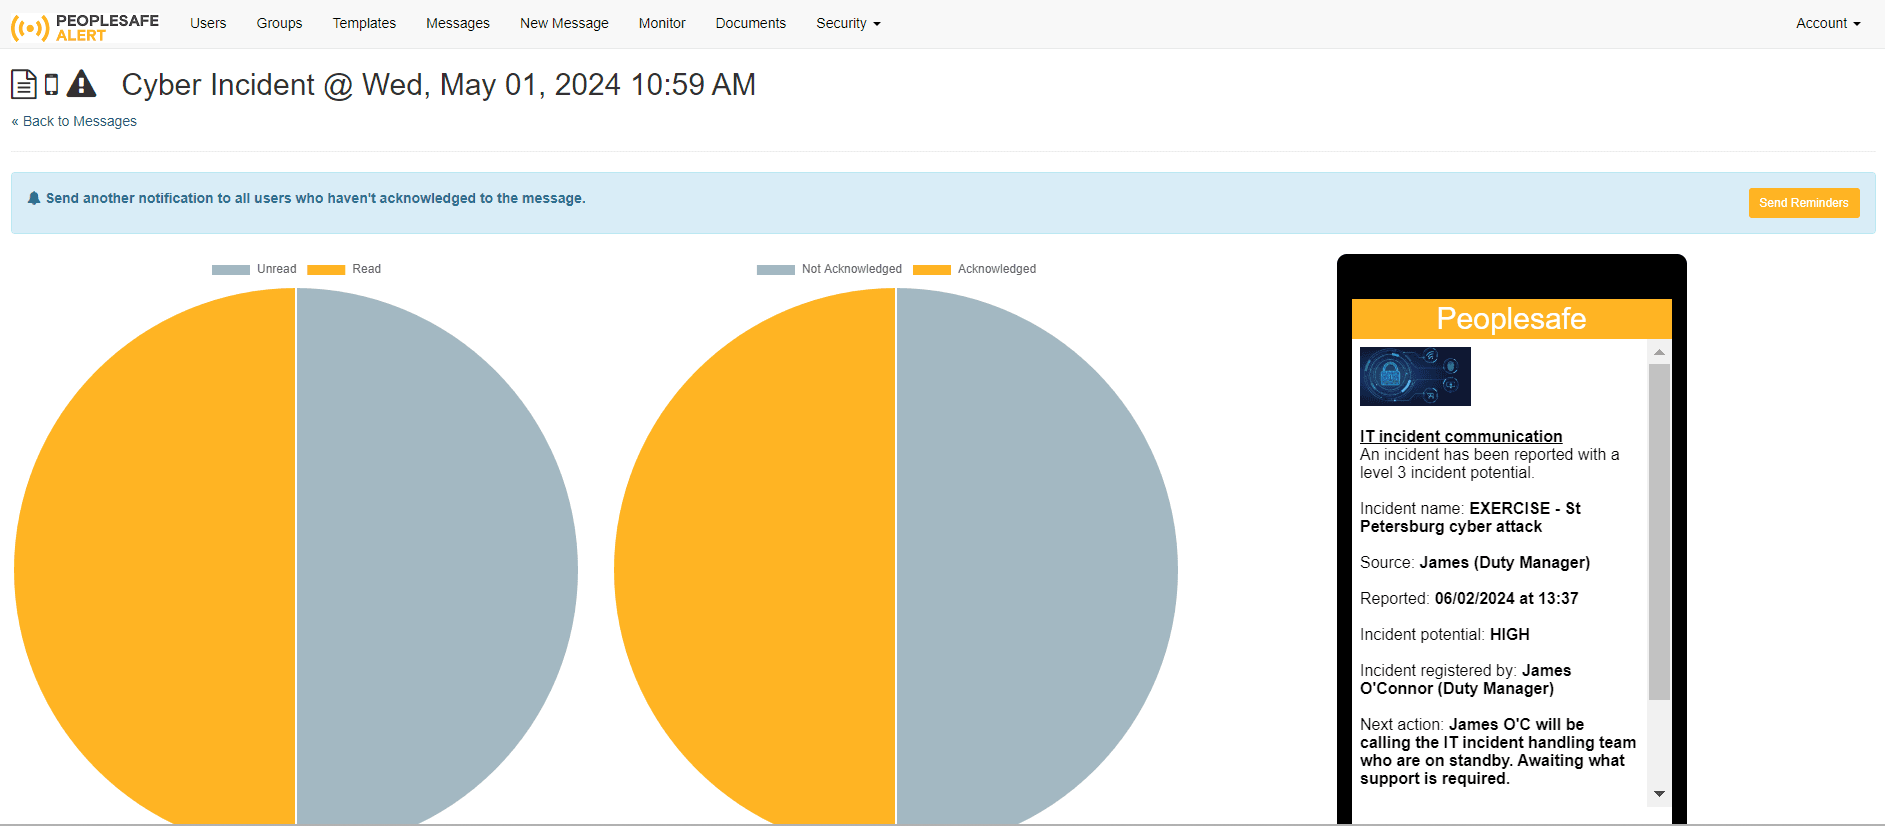Toggle the Acknowledged legend swatch

[x=932, y=269]
